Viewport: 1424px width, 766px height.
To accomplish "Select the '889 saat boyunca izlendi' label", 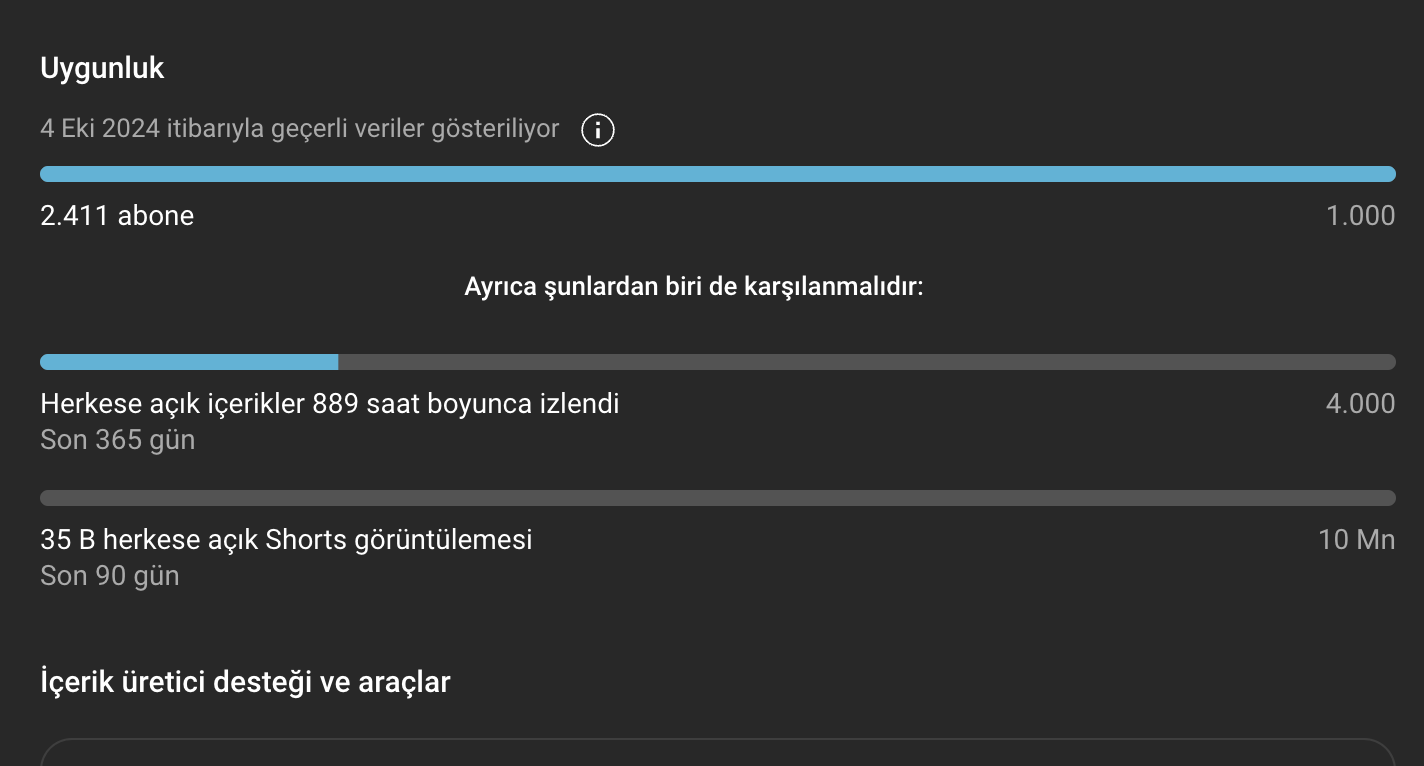I will (x=466, y=404).
